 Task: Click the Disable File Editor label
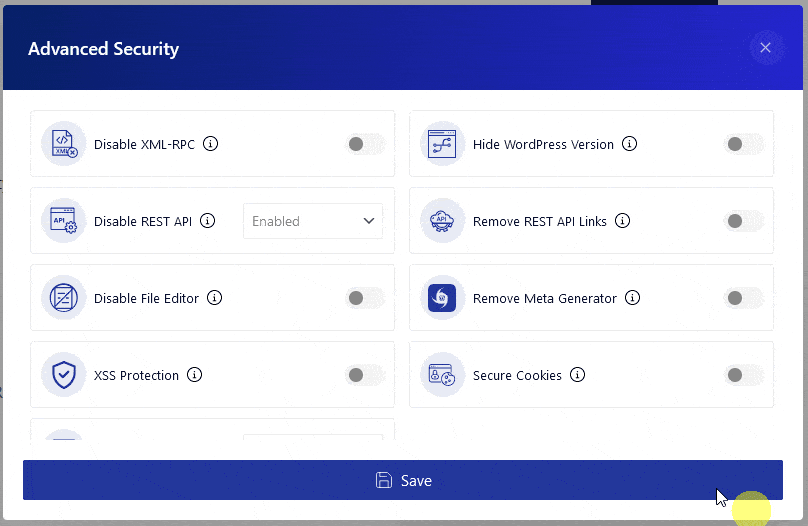coord(146,298)
